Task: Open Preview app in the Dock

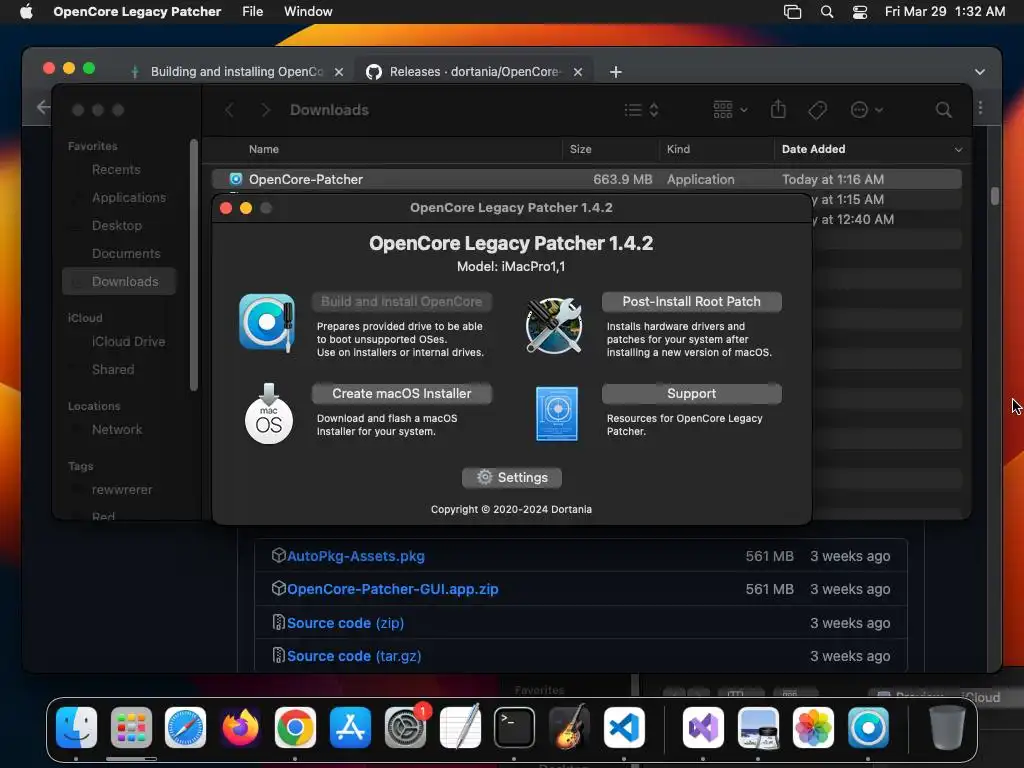Action: point(758,727)
